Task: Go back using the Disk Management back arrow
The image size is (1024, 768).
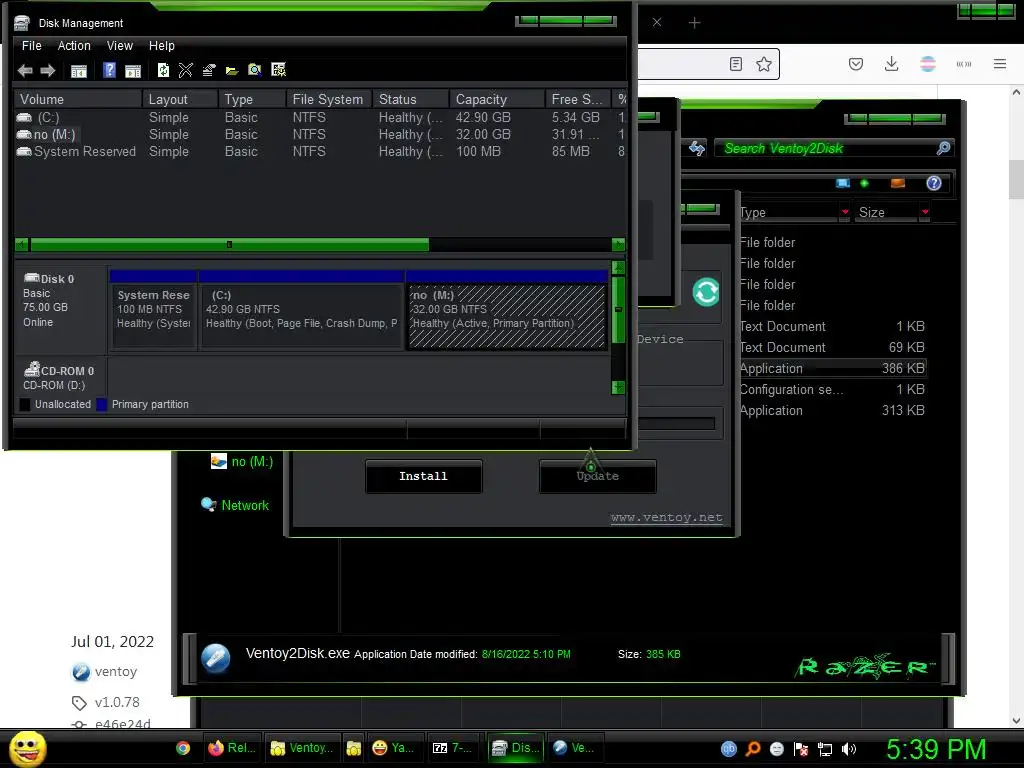Action: click(x=25, y=71)
